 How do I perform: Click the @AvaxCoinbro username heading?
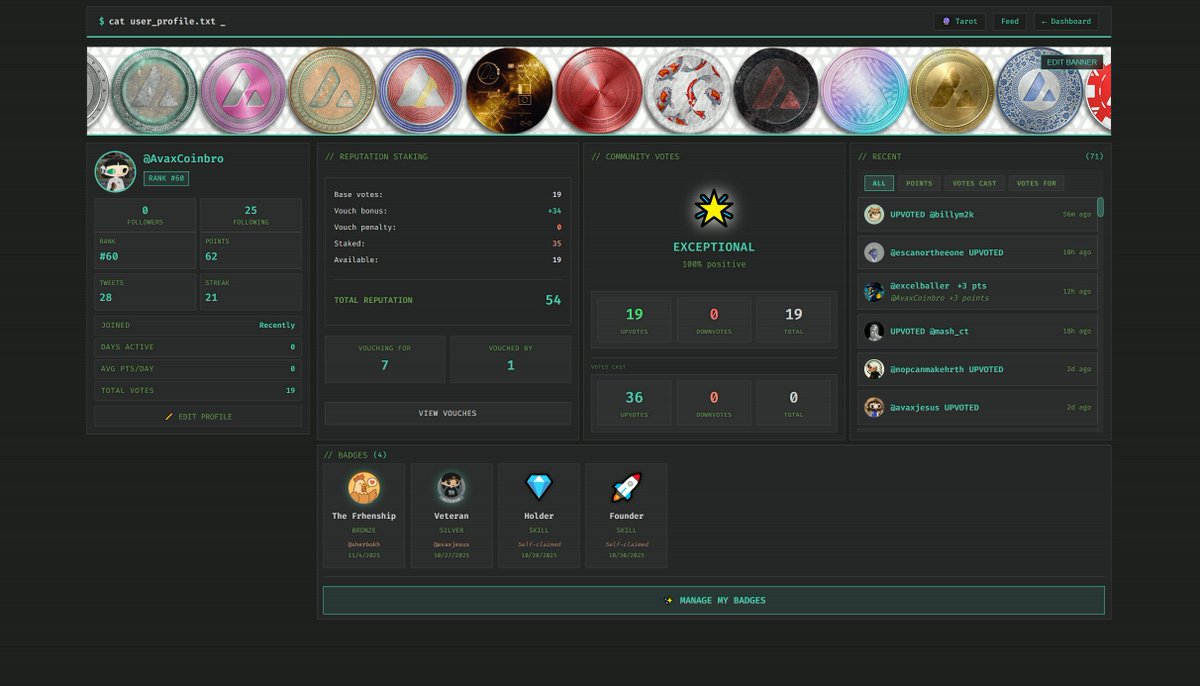[x=183, y=159]
